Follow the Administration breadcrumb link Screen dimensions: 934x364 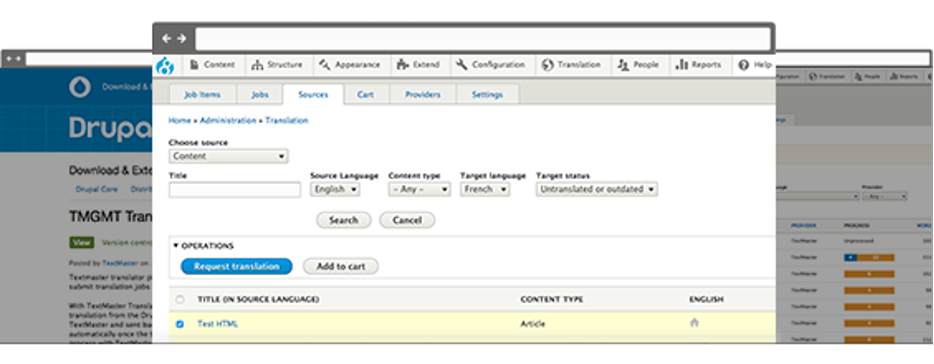(x=228, y=120)
